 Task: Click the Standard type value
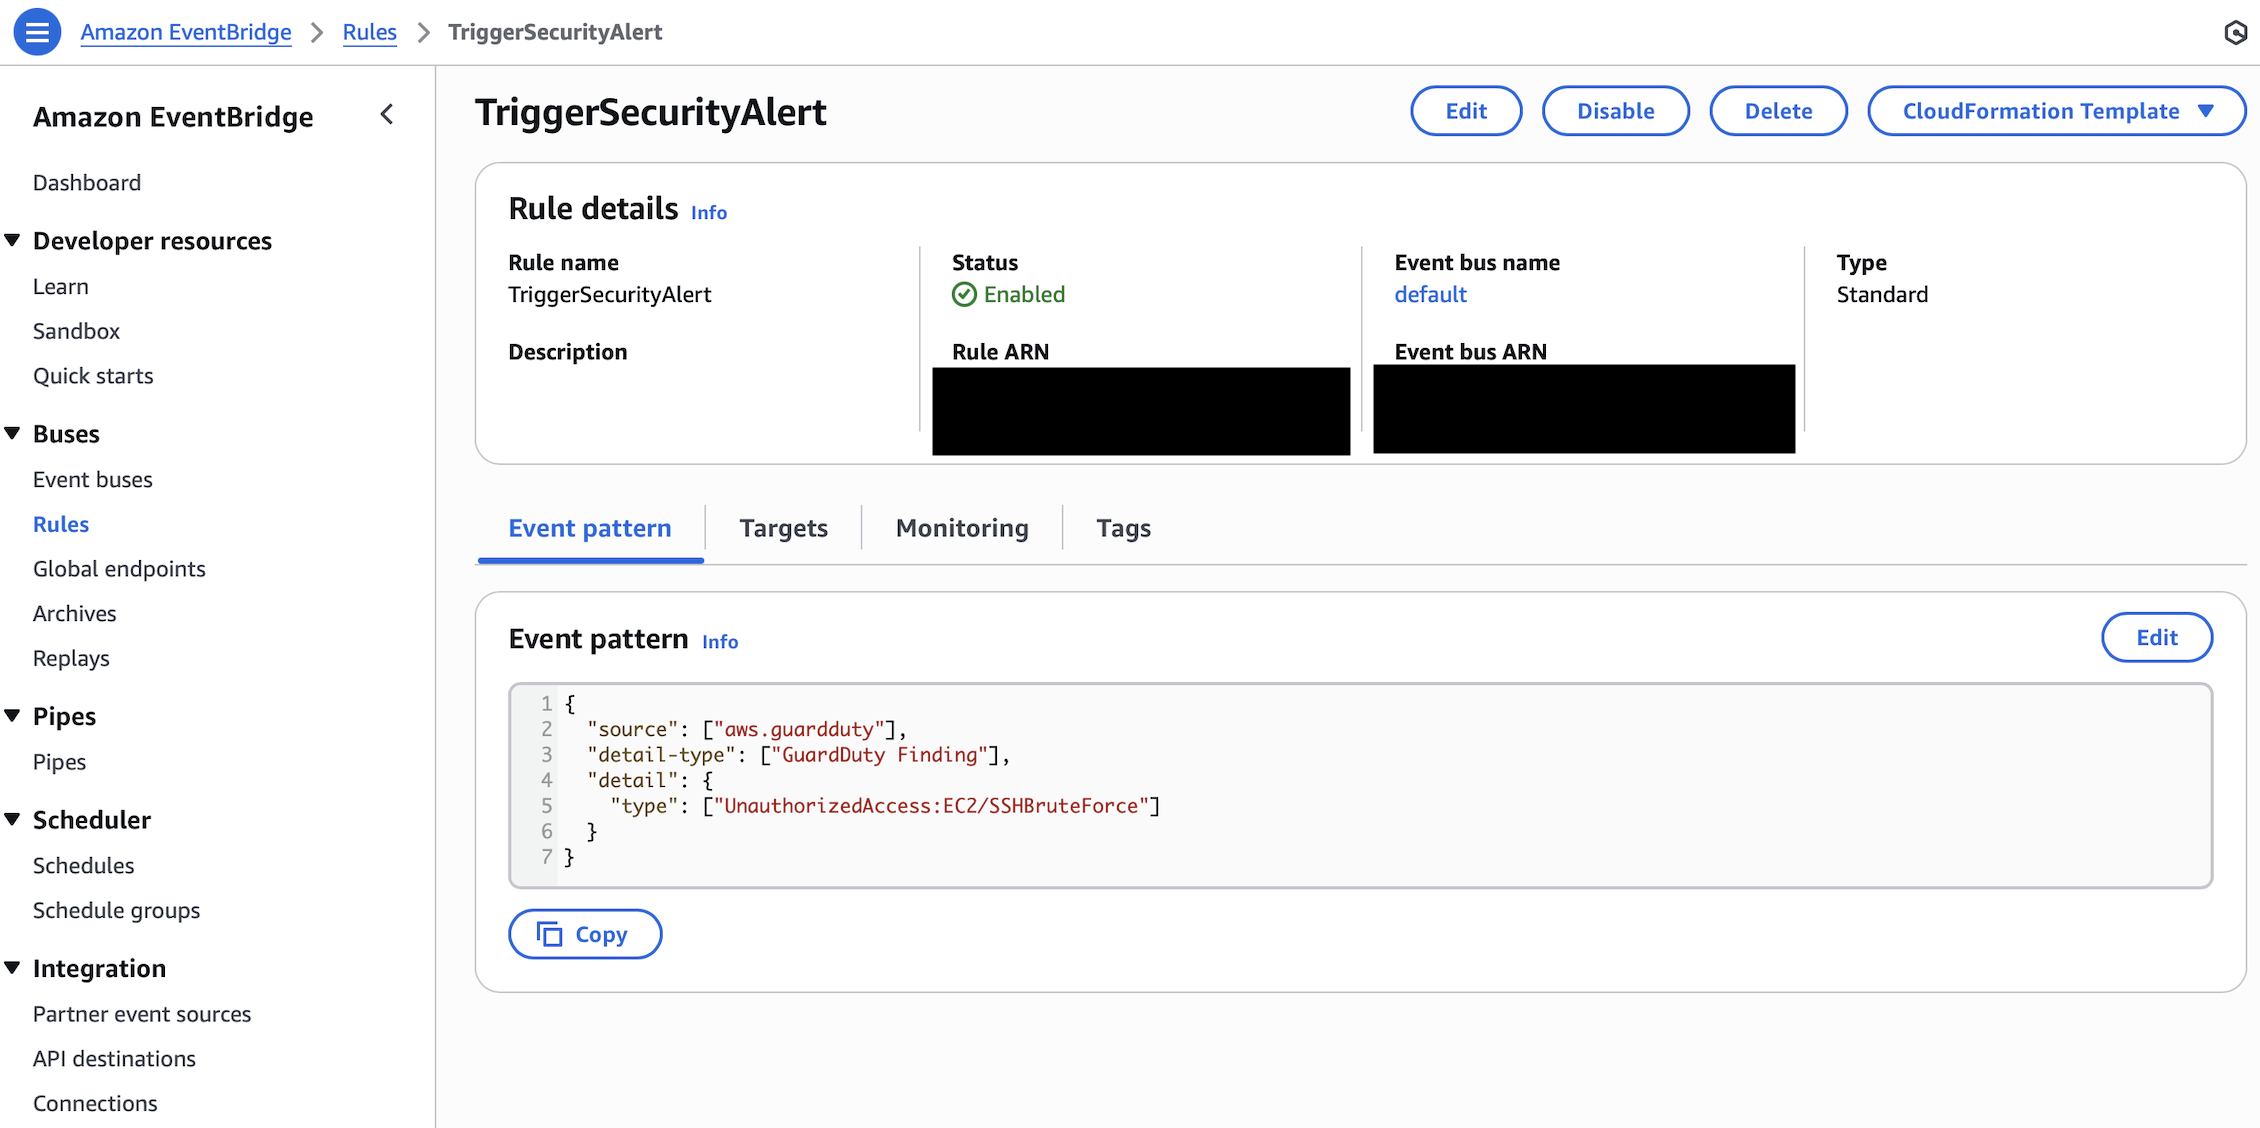pyautogui.click(x=1882, y=294)
